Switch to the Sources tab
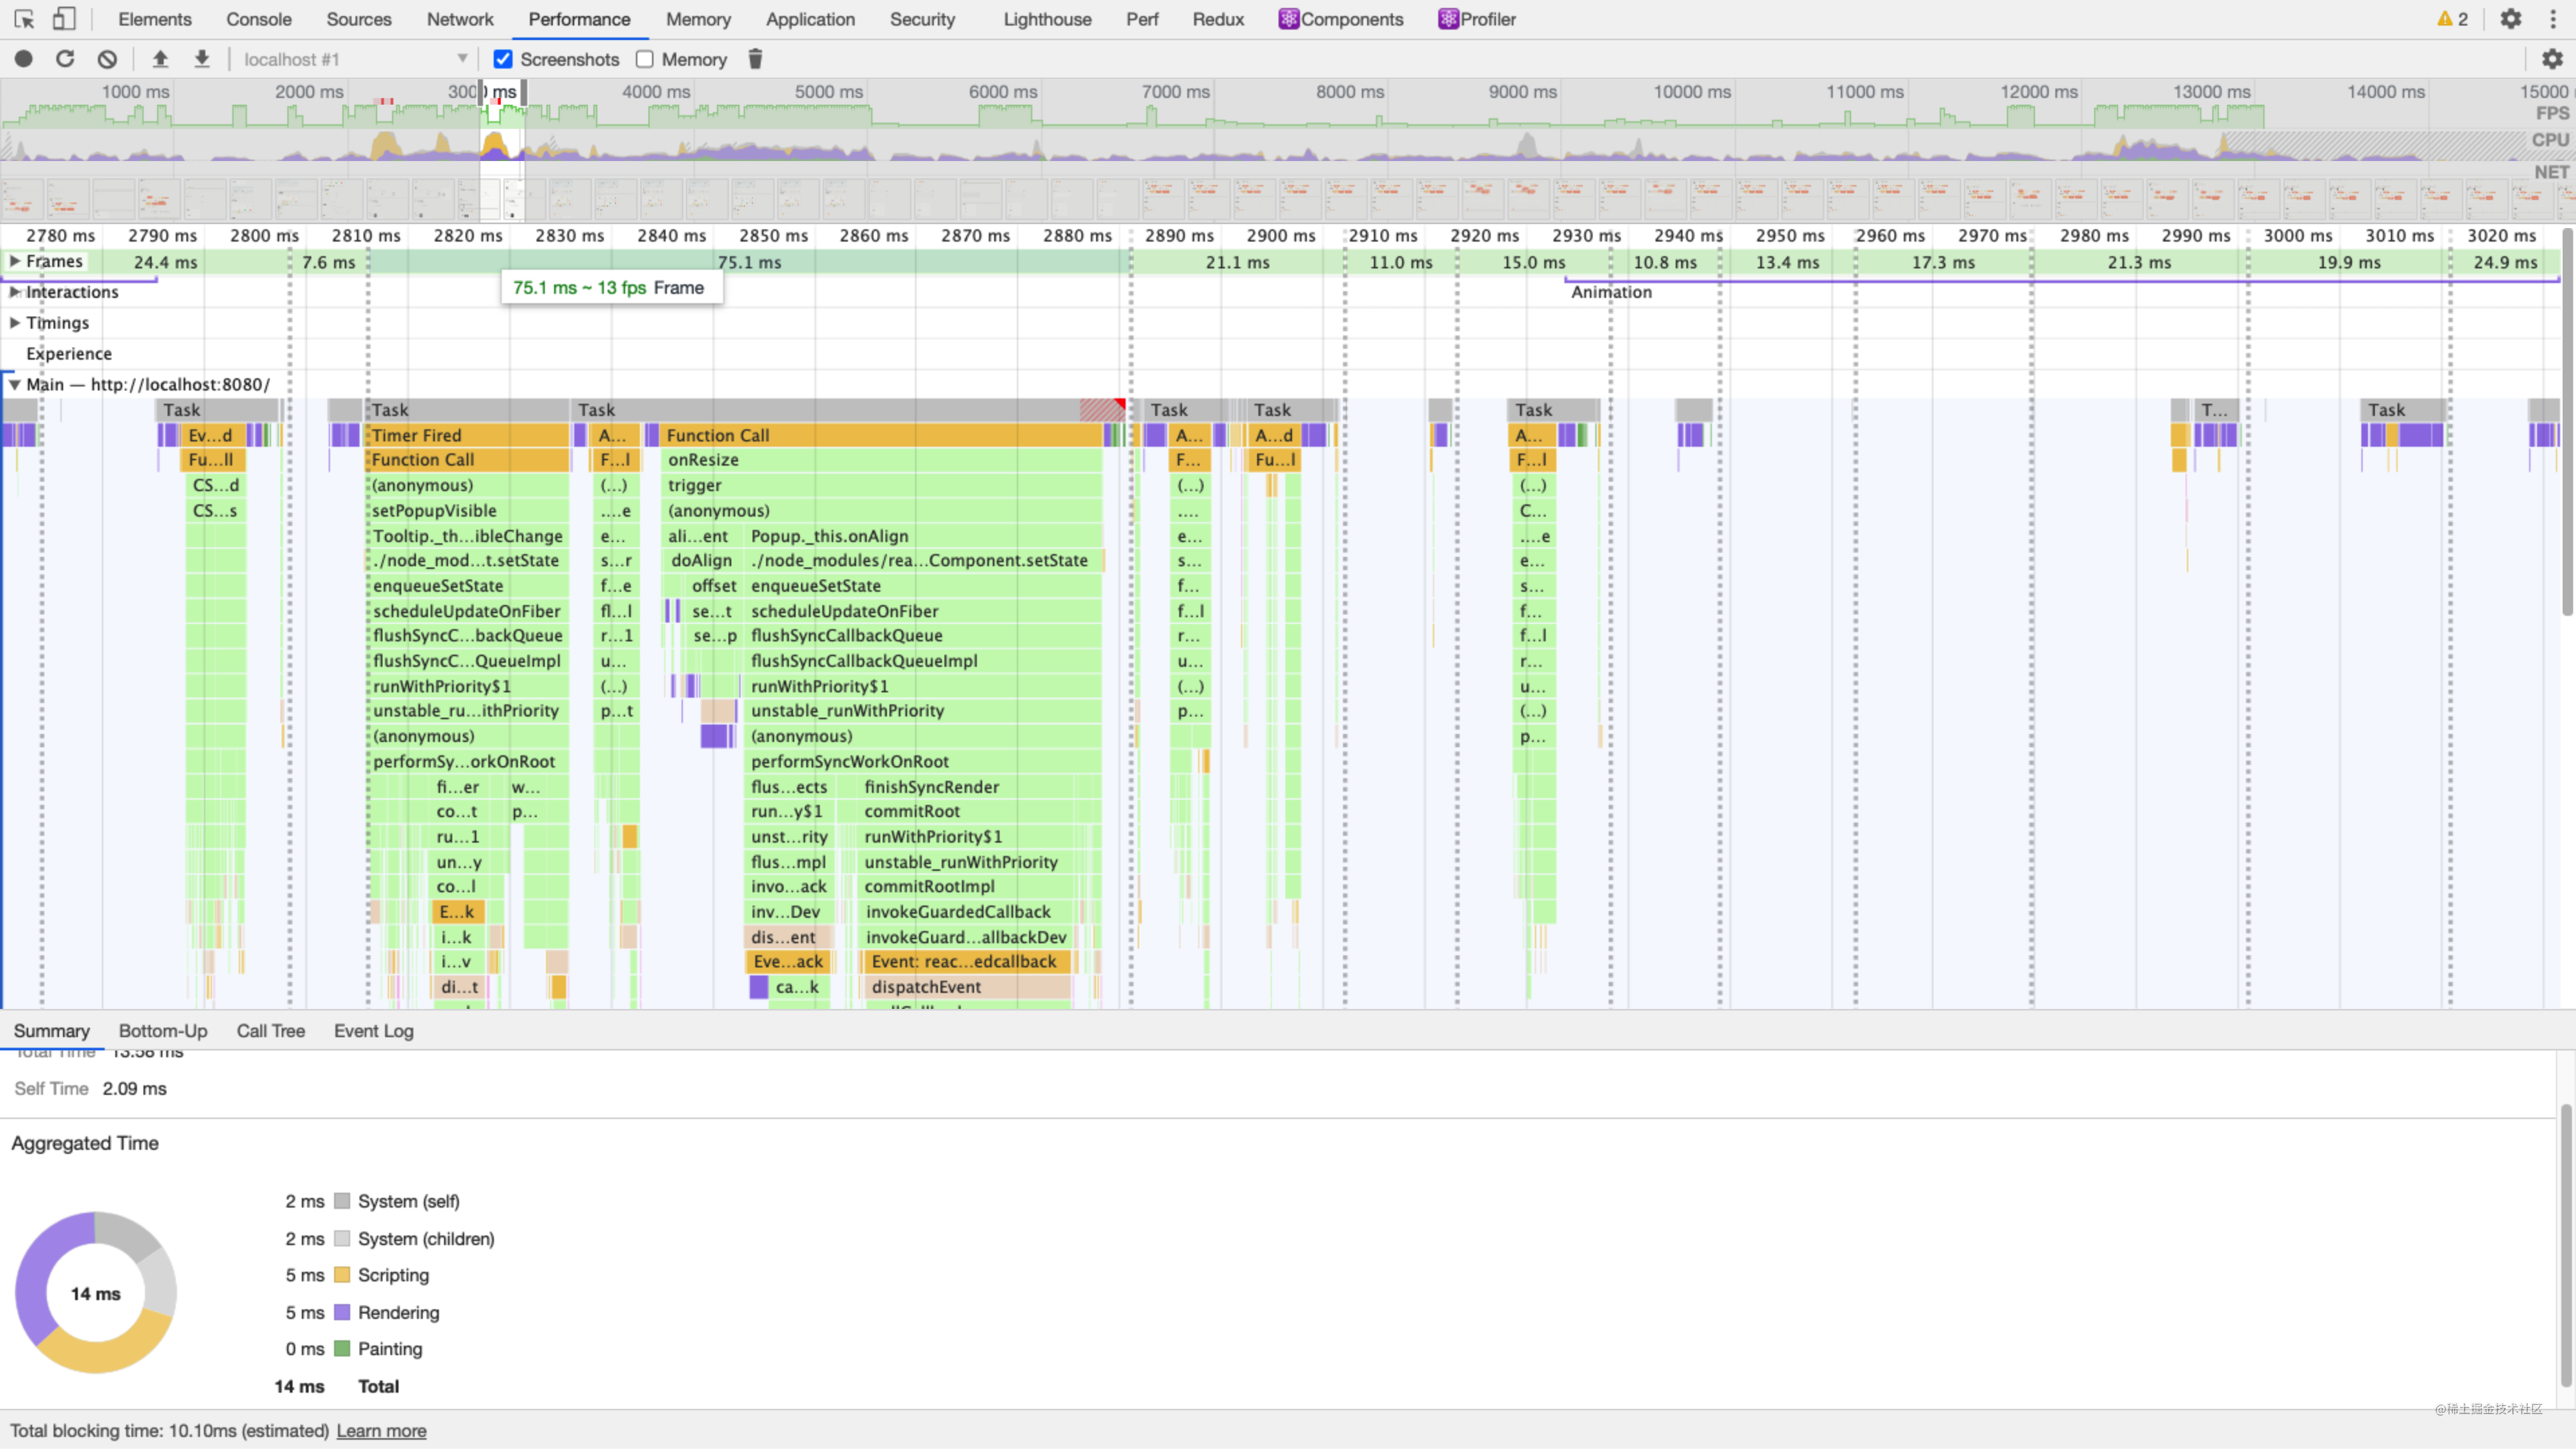The width and height of the screenshot is (2576, 1449). tap(359, 19)
